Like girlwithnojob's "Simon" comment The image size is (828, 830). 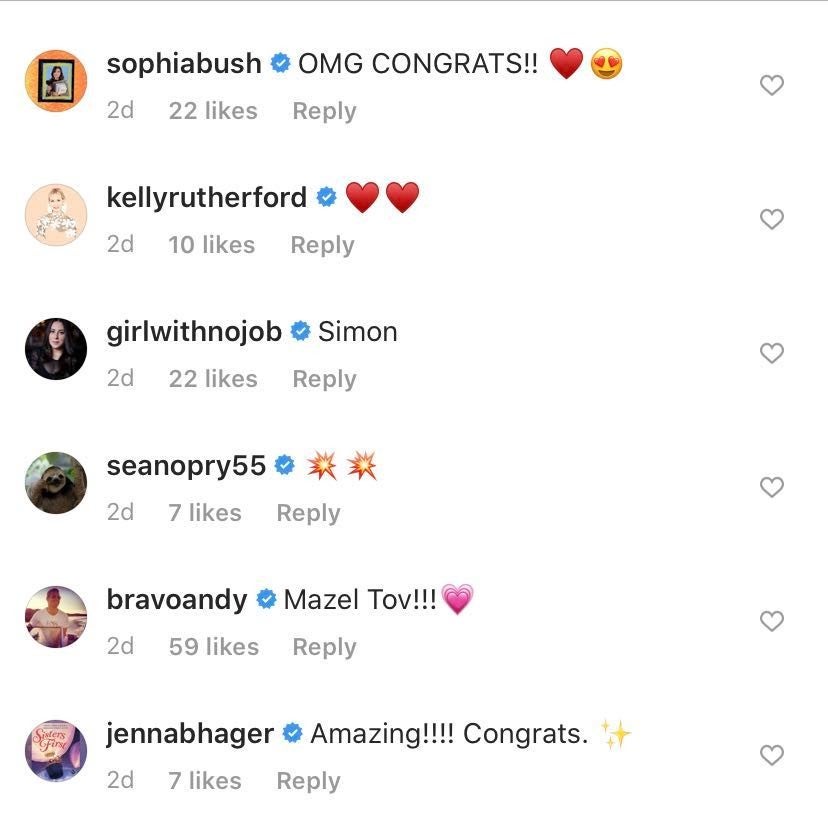(x=771, y=354)
